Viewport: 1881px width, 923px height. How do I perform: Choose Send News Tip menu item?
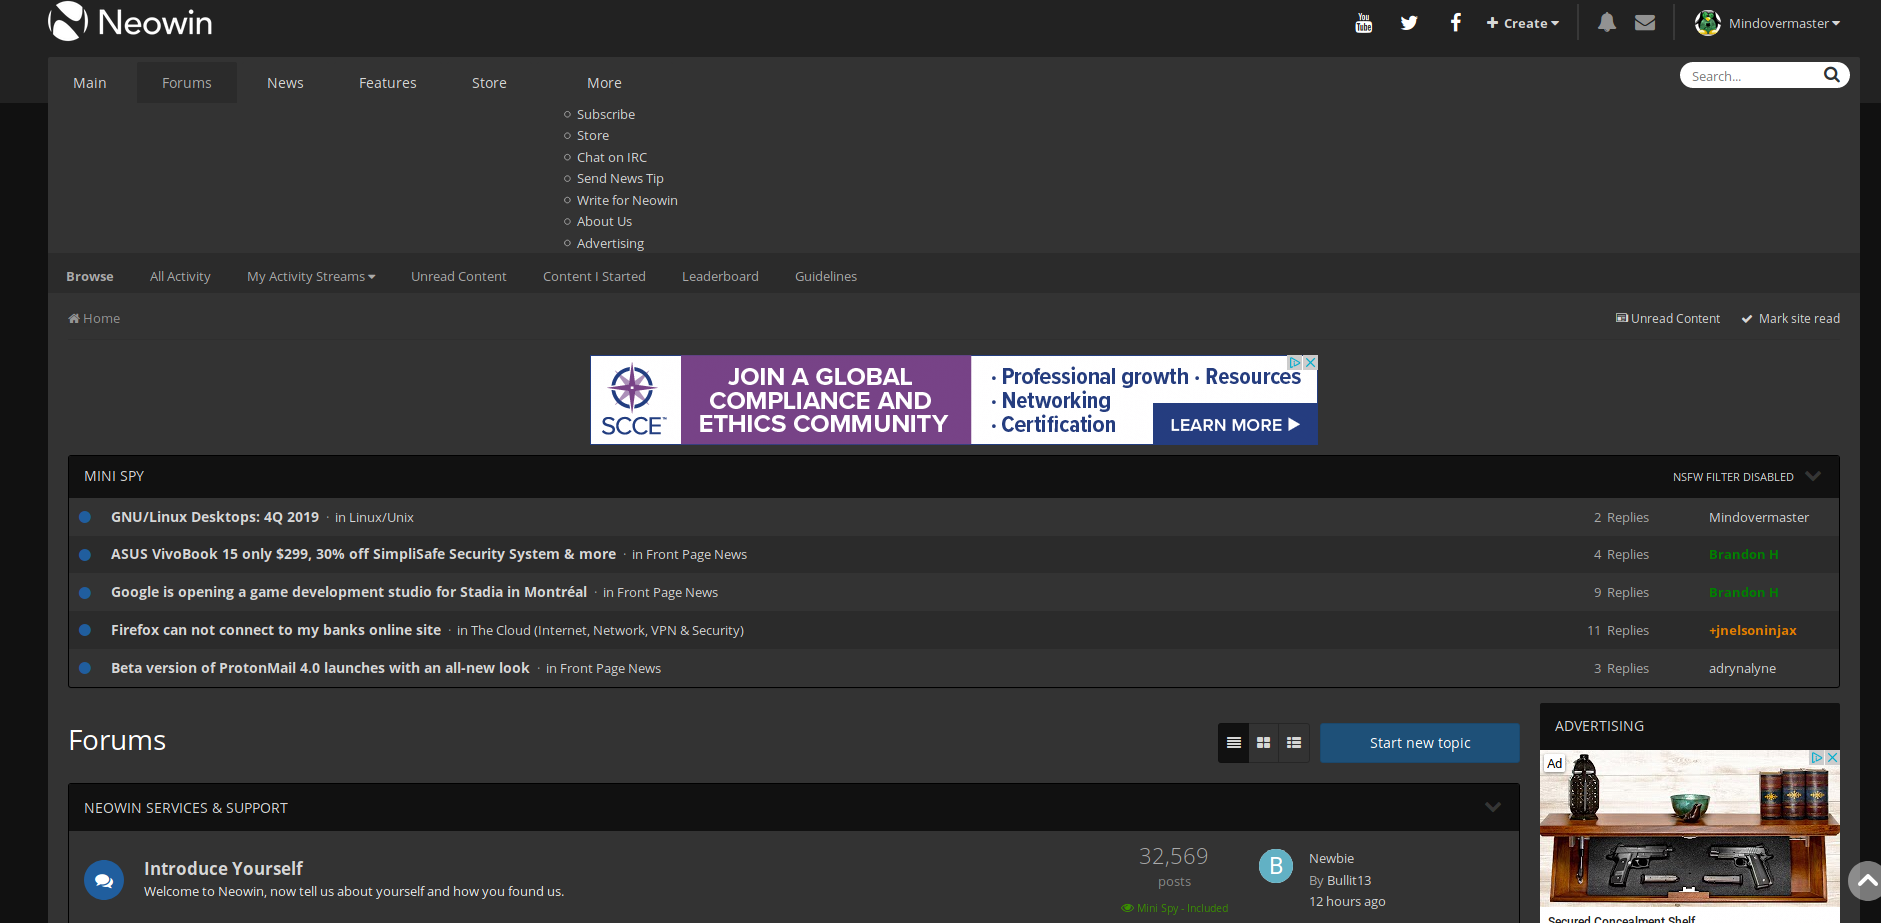coord(620,178)
